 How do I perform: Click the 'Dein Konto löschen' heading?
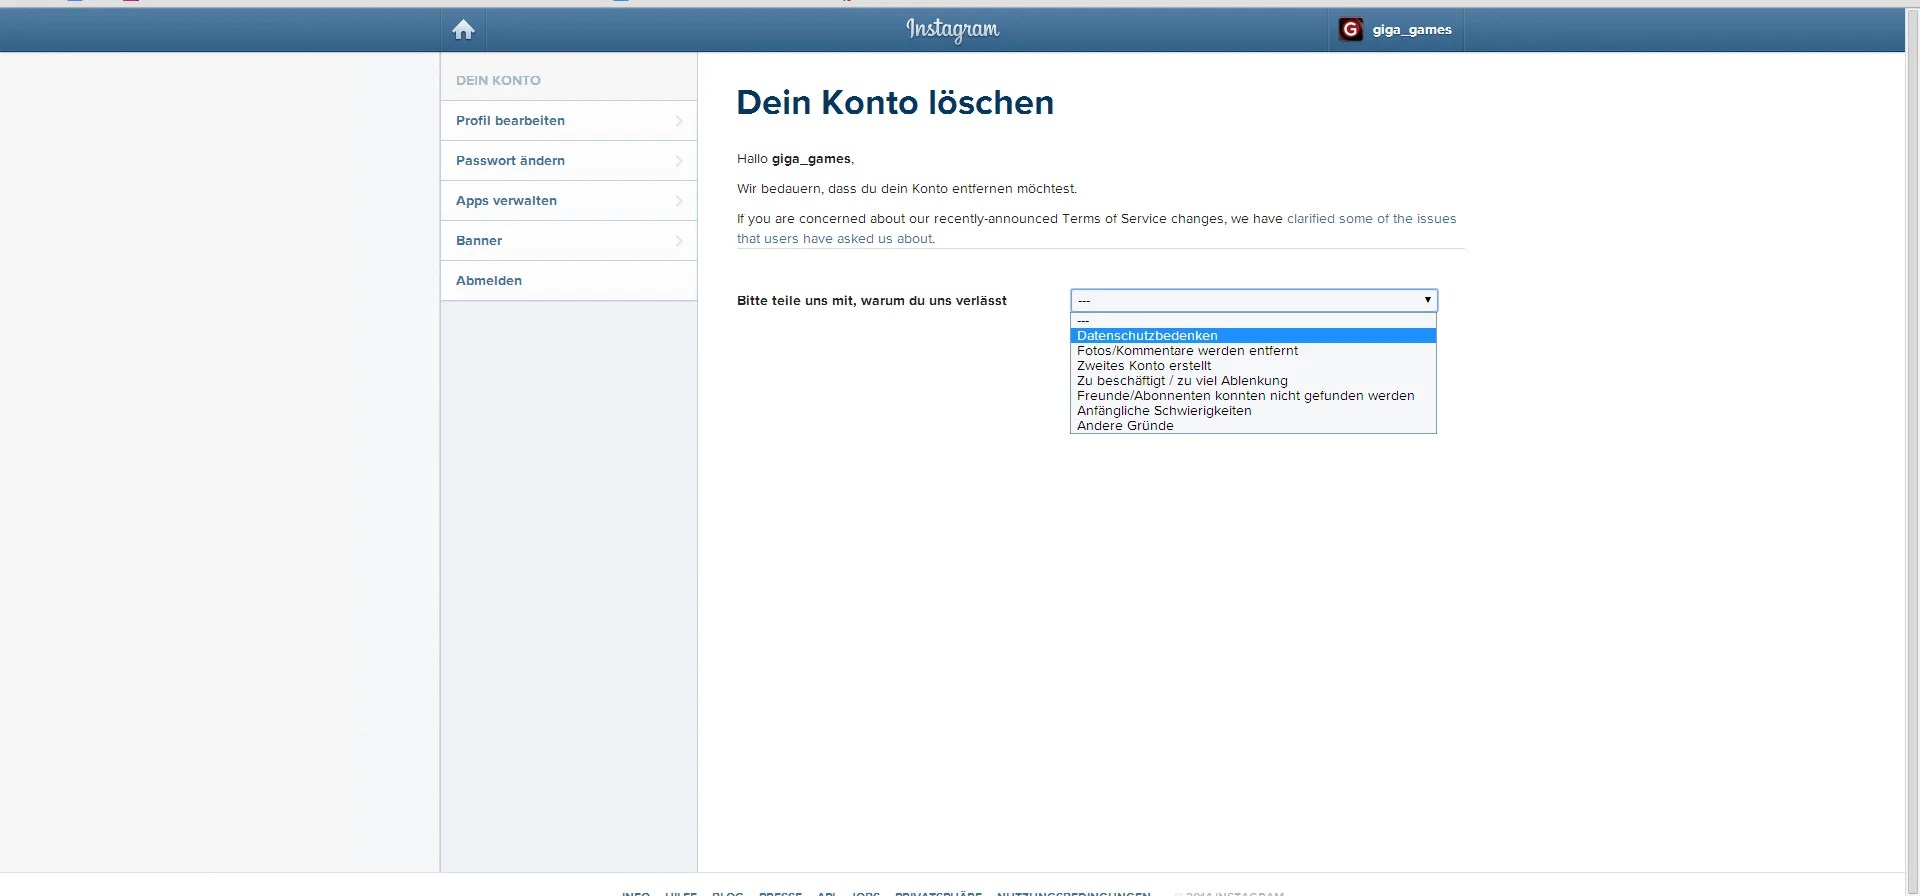(895, 103)
